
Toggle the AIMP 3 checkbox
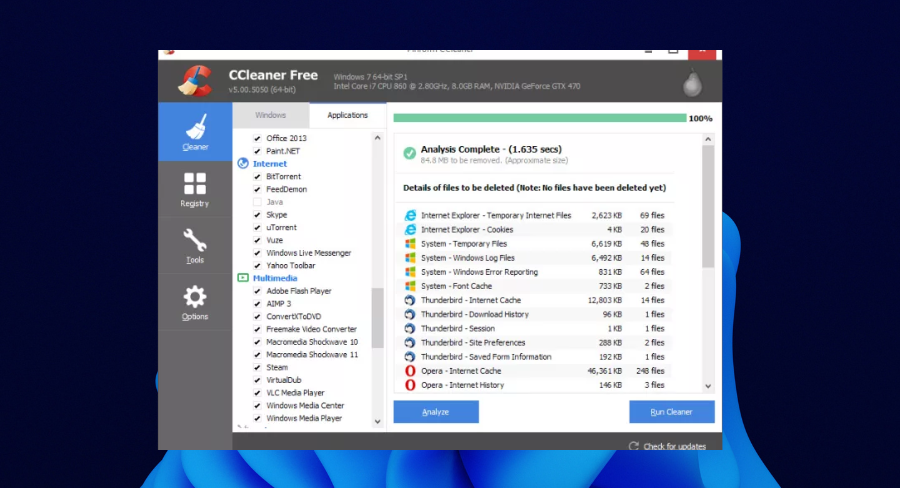tap(257, 304)
